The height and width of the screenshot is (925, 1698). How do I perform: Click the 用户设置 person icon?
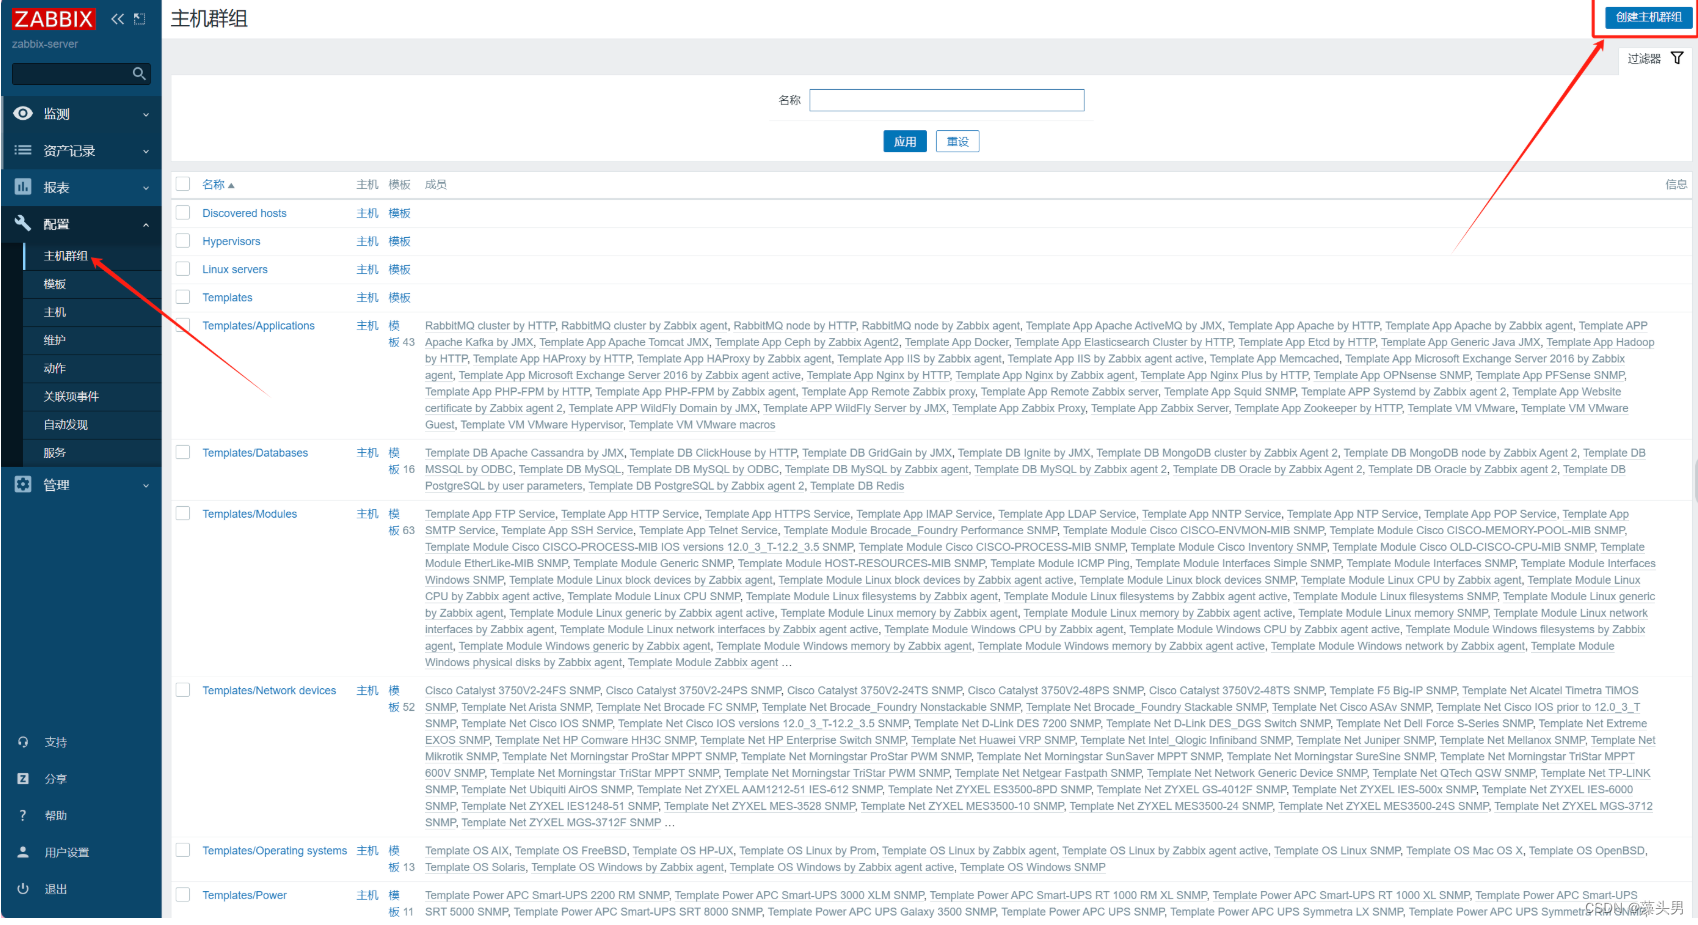tap(23, 852)
